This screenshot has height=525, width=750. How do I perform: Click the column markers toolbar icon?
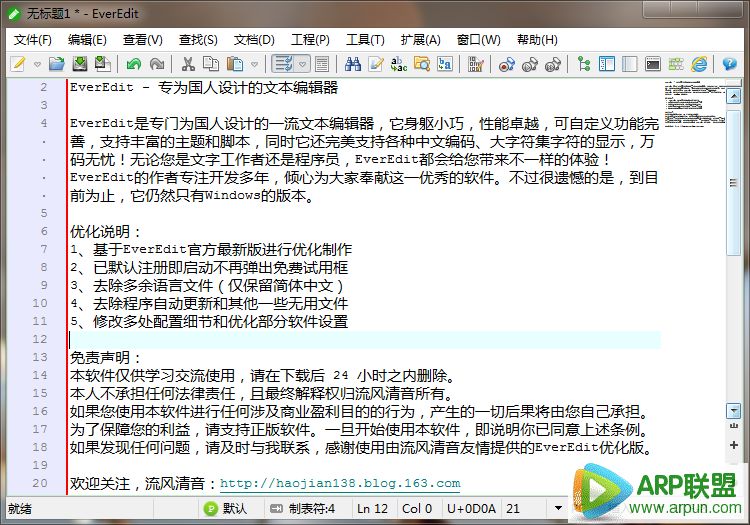(x=475, y=64)
